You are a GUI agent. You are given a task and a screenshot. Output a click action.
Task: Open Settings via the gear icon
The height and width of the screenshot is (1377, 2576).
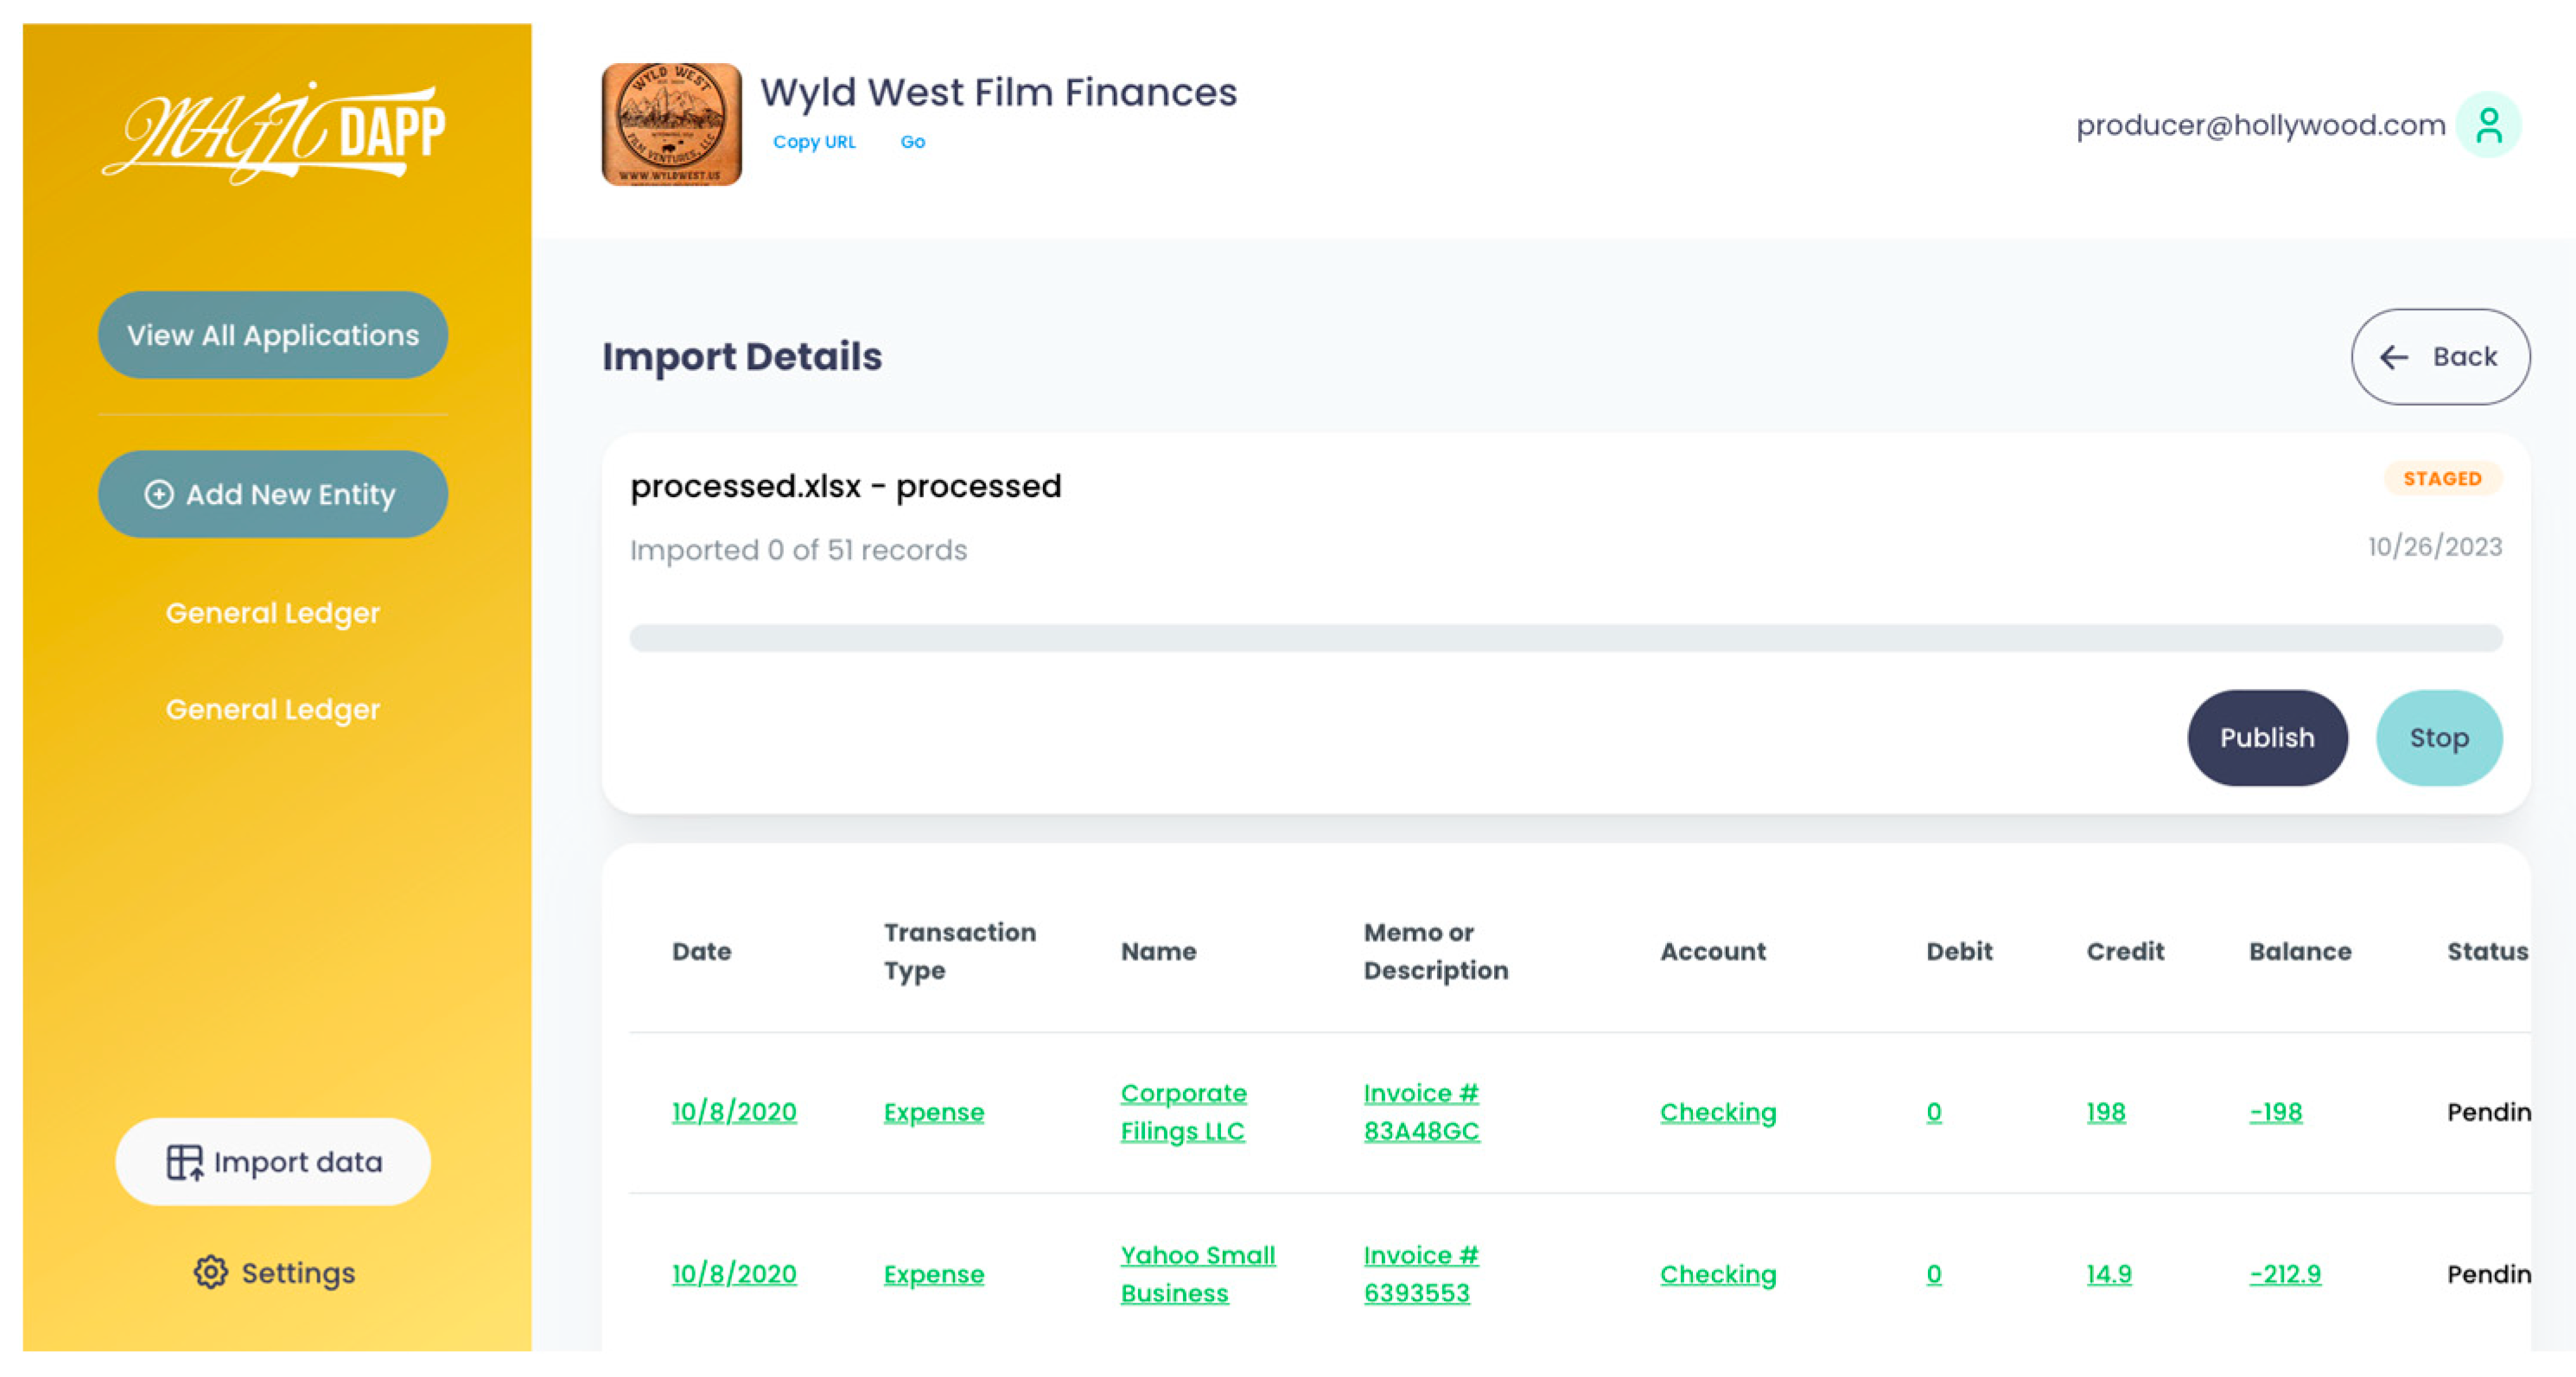click(210, 1272)
